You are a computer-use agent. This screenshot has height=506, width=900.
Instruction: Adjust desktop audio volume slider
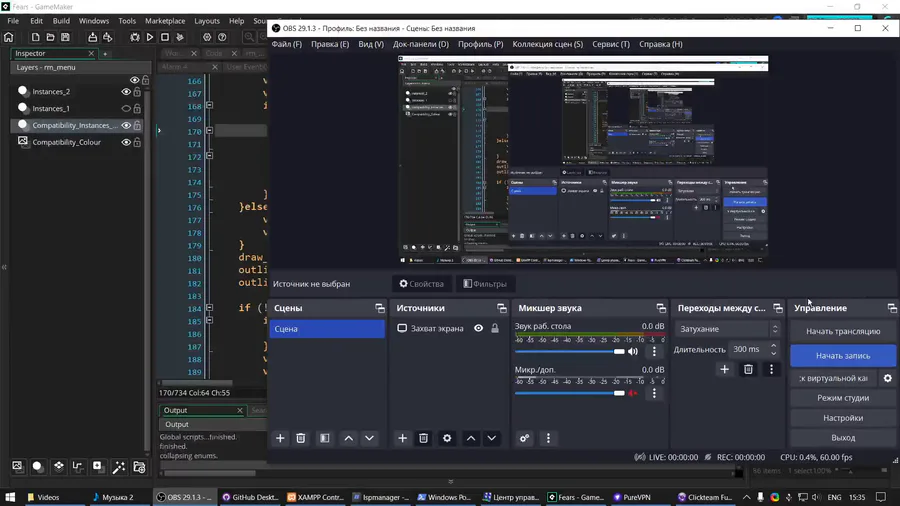click(x=569, y=351)
